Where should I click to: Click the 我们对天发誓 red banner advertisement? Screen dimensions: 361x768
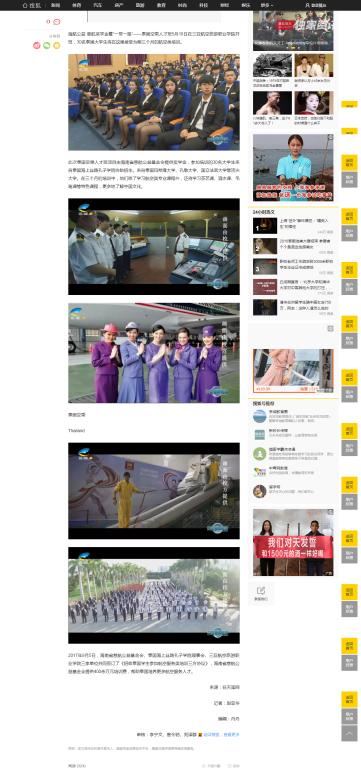(x=293, y=542)
